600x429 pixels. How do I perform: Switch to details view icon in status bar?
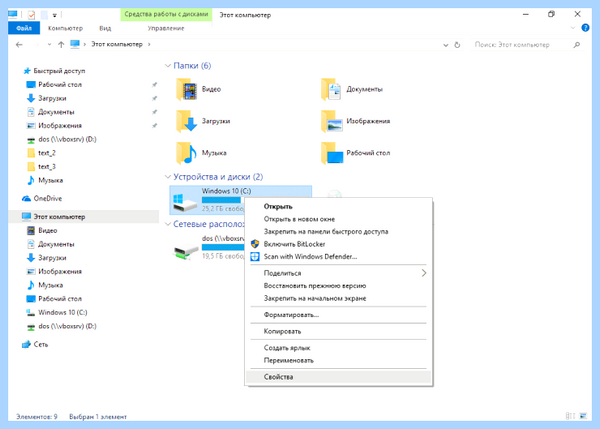(x=570, y=416)
